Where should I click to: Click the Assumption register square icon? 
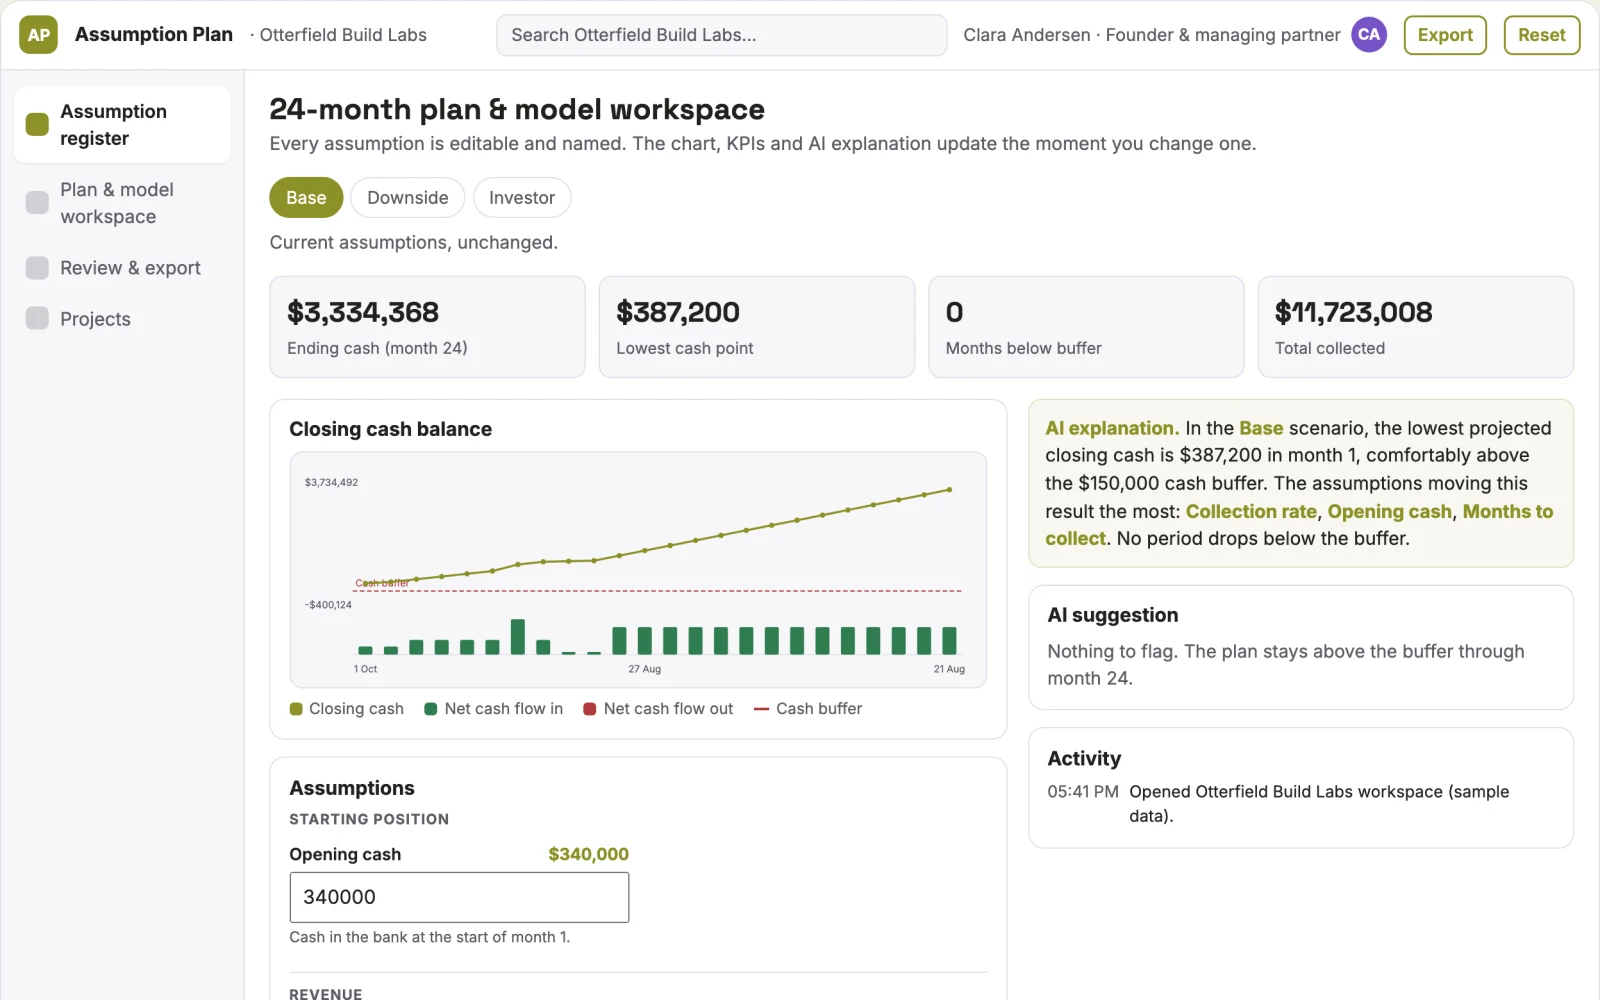(x=37, y=124)
